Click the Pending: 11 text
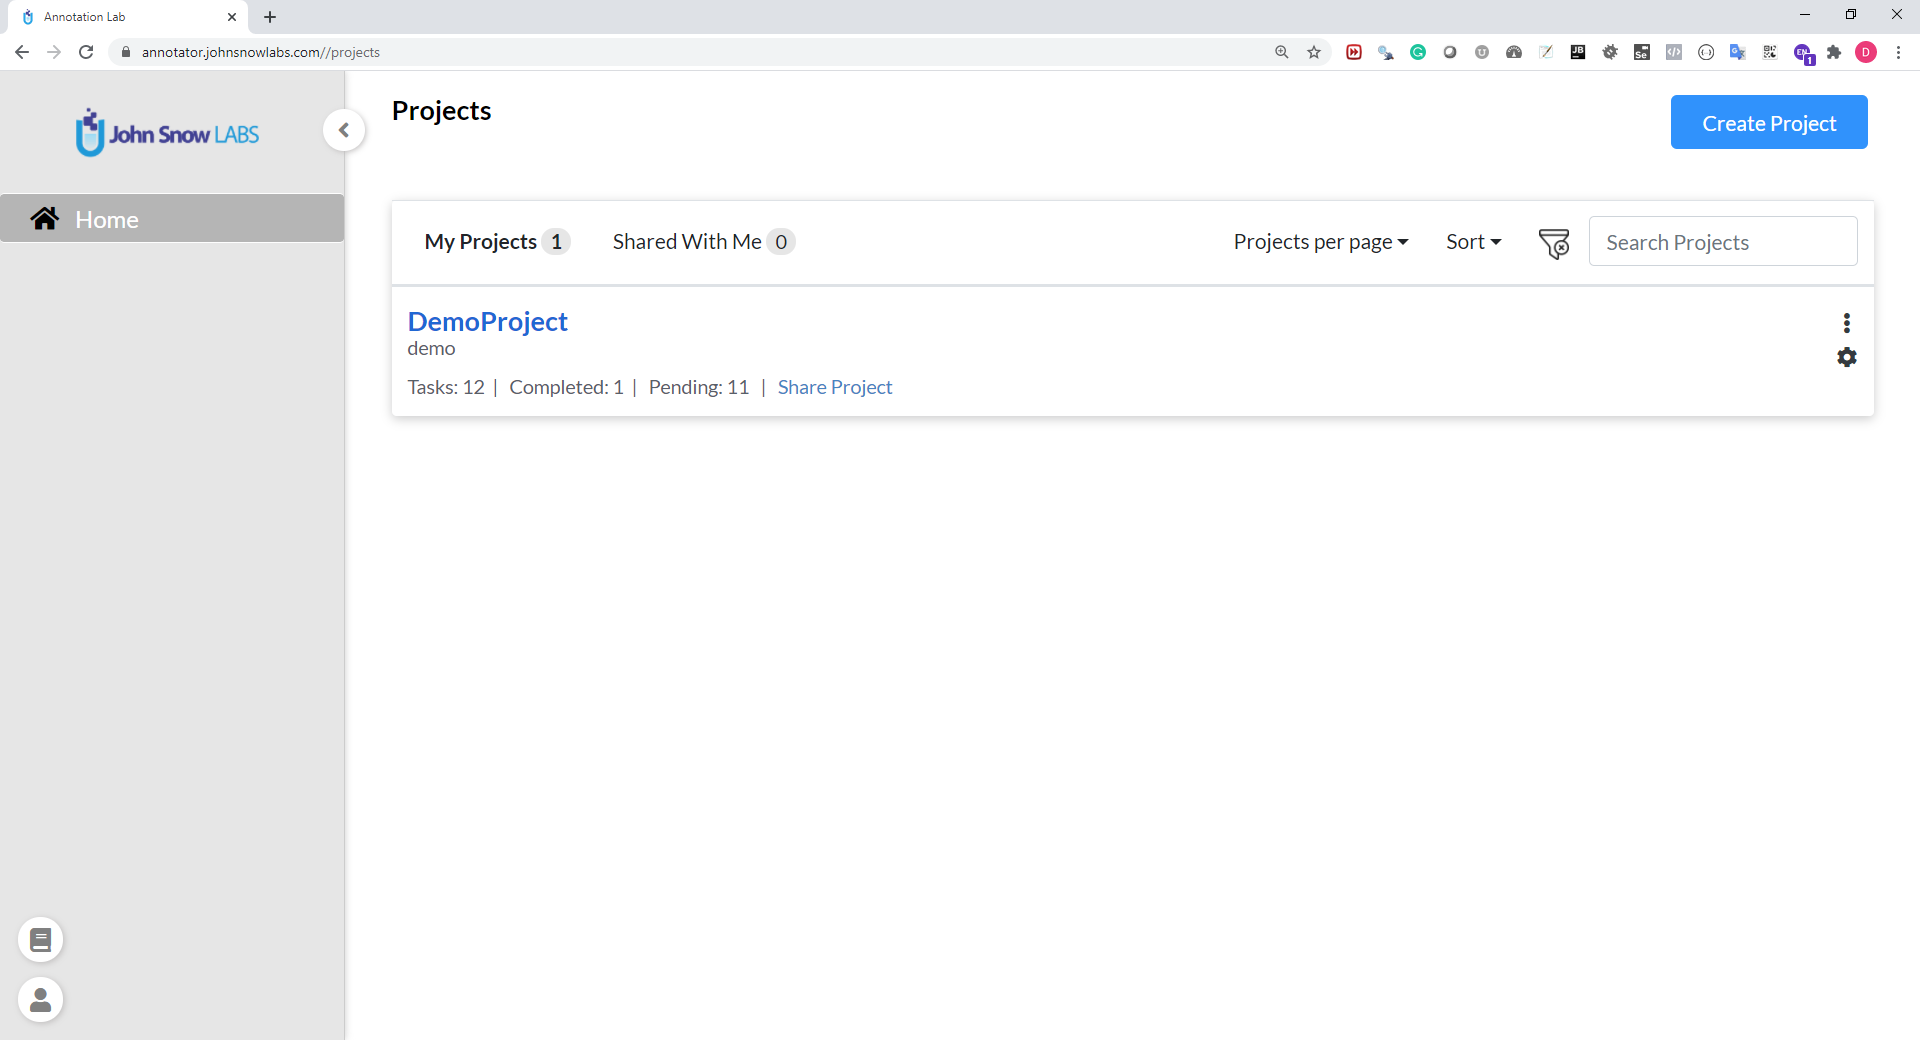 click(699, 387)
